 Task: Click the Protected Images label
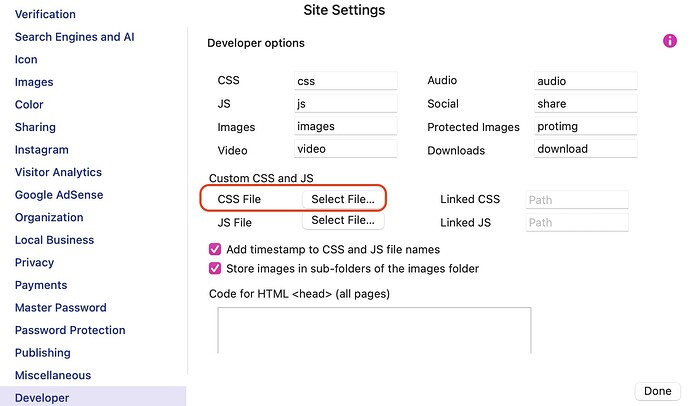pos(473,127)
